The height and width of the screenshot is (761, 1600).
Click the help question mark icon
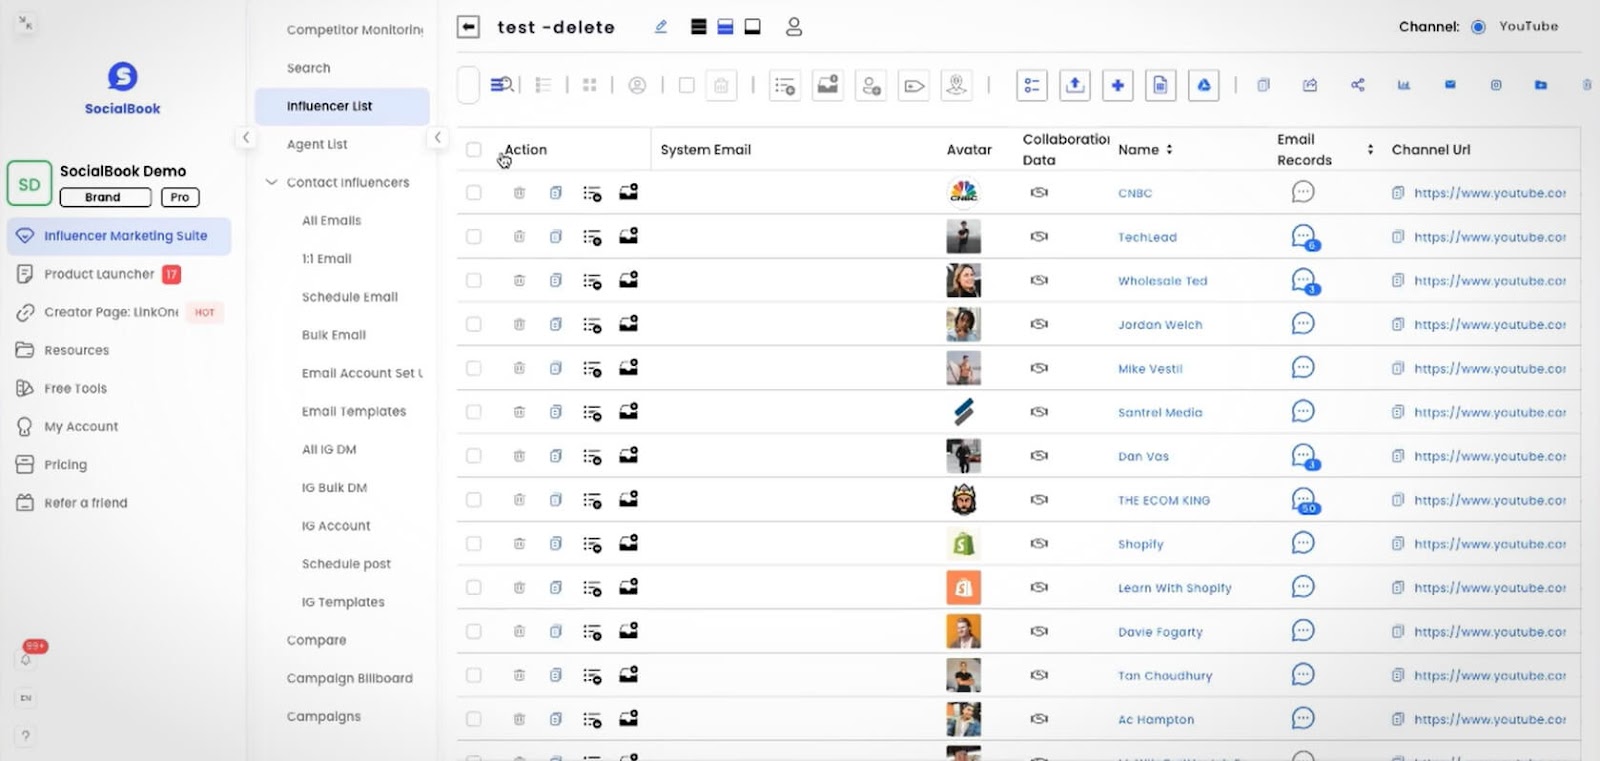point(26,736)
